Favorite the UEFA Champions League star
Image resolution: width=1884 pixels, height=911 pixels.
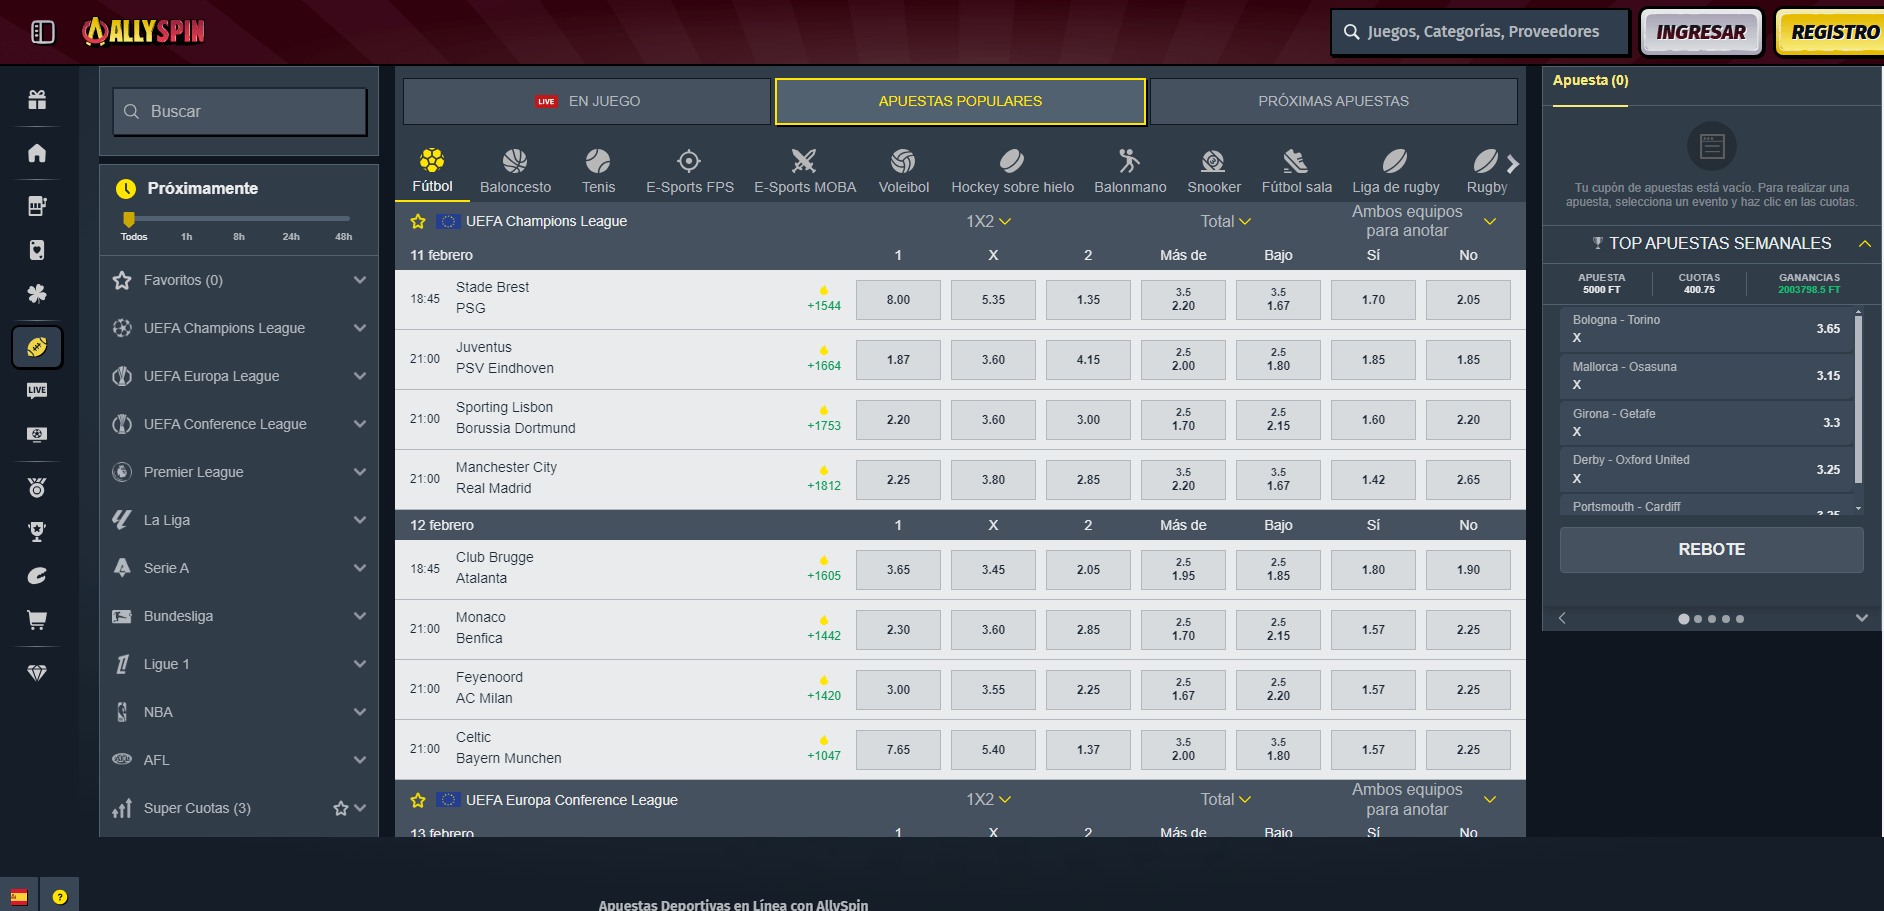coord(418,221)
